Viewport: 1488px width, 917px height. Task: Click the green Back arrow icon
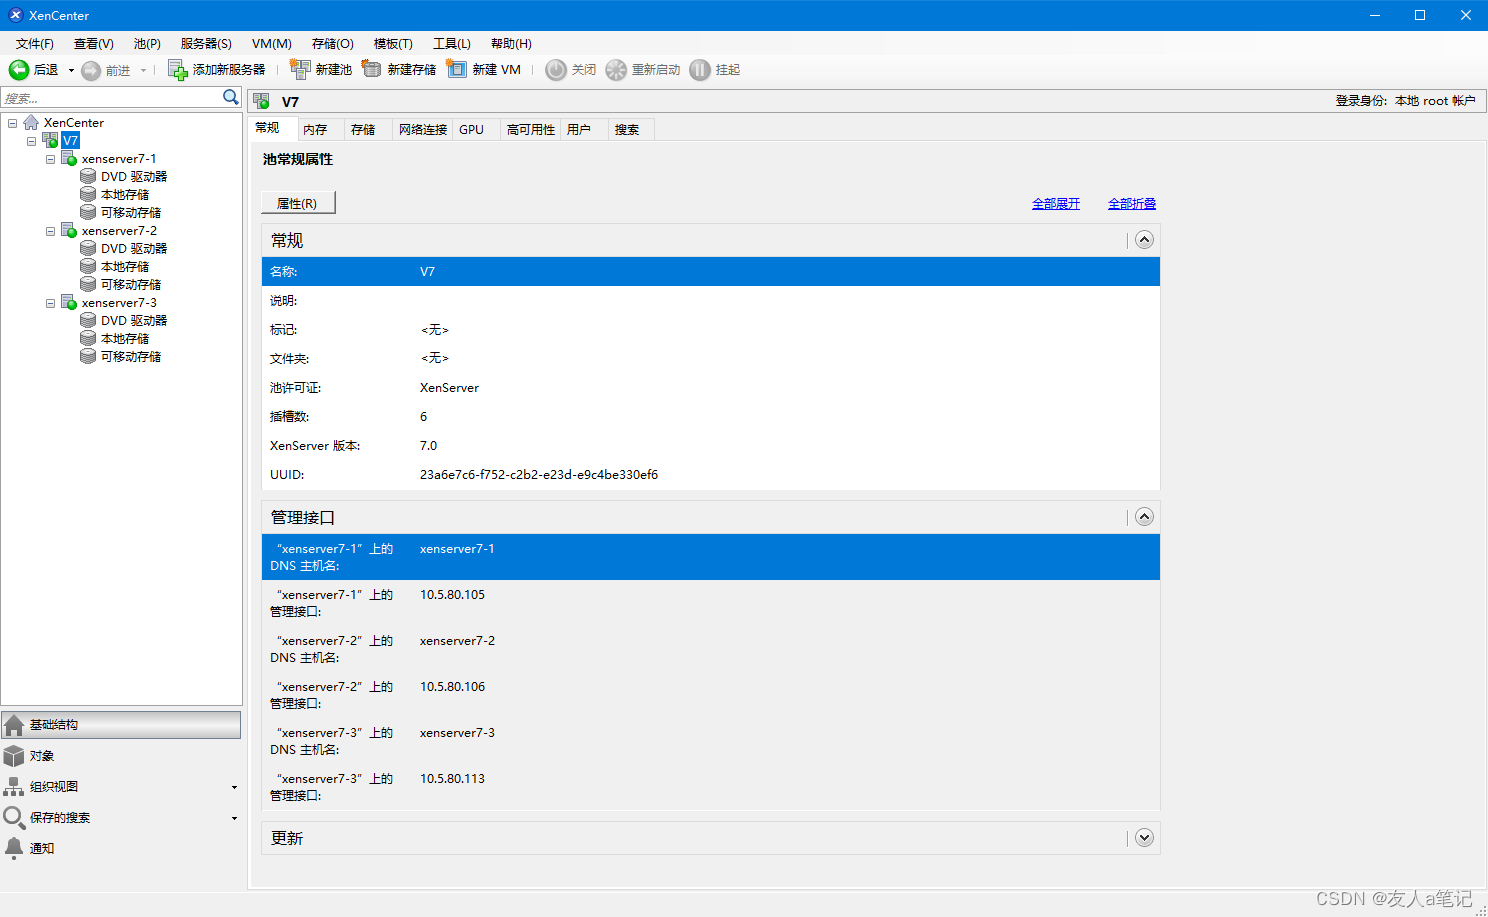19,69
